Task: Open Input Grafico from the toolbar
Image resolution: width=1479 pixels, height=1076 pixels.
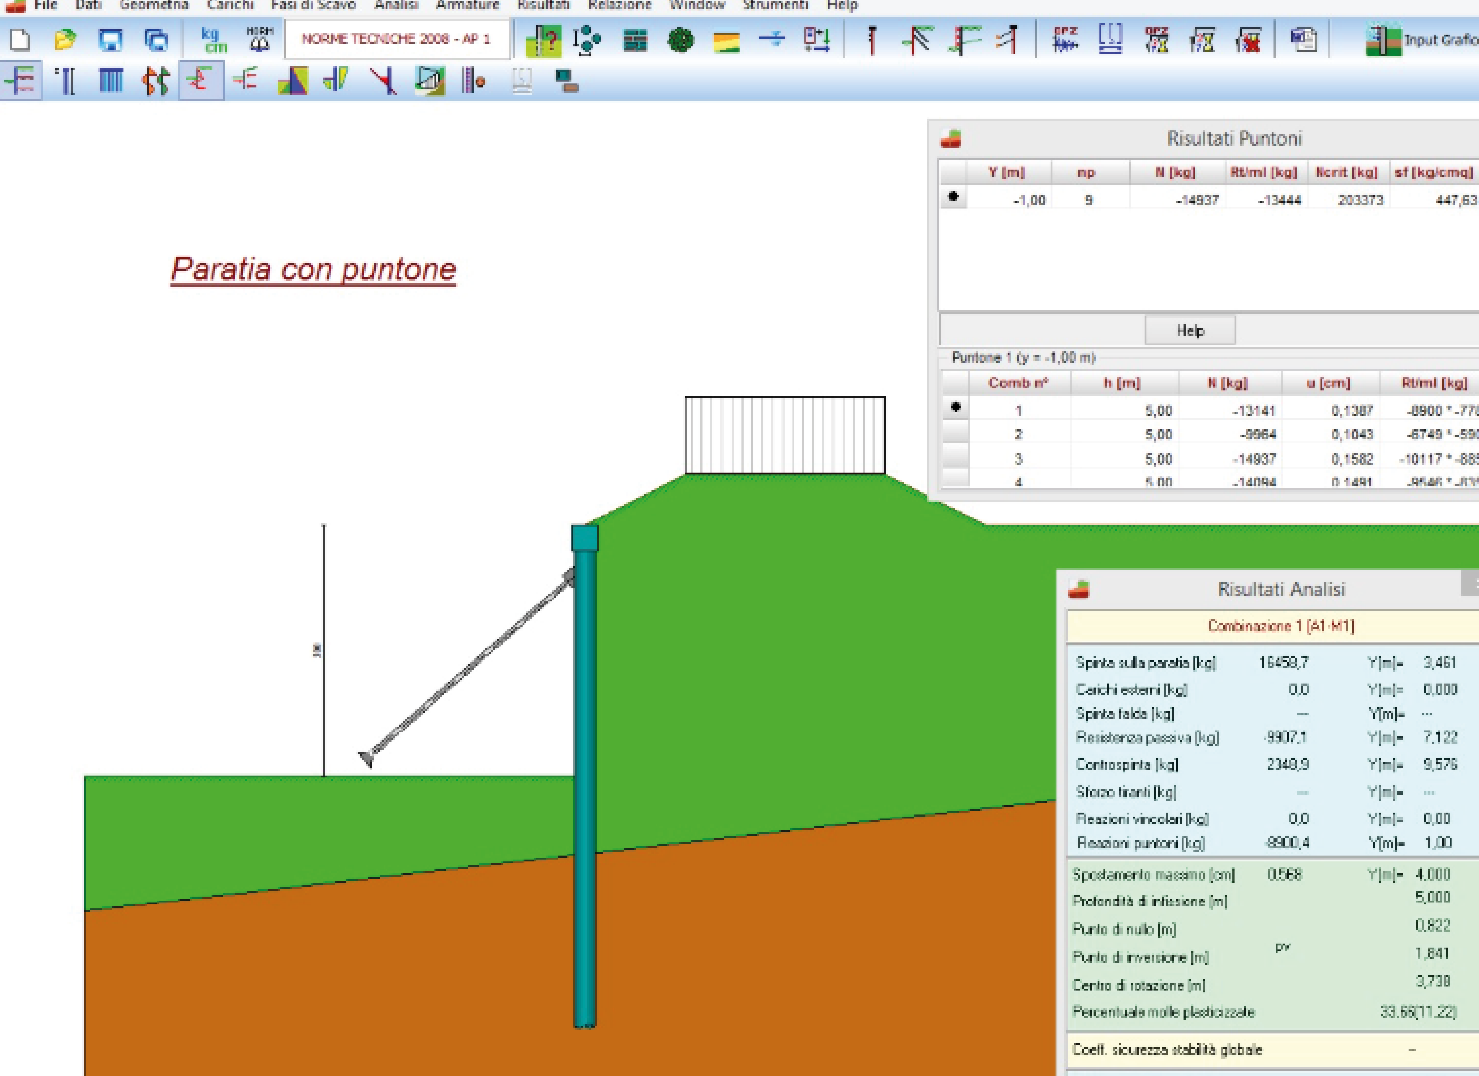Action: 1420,40
